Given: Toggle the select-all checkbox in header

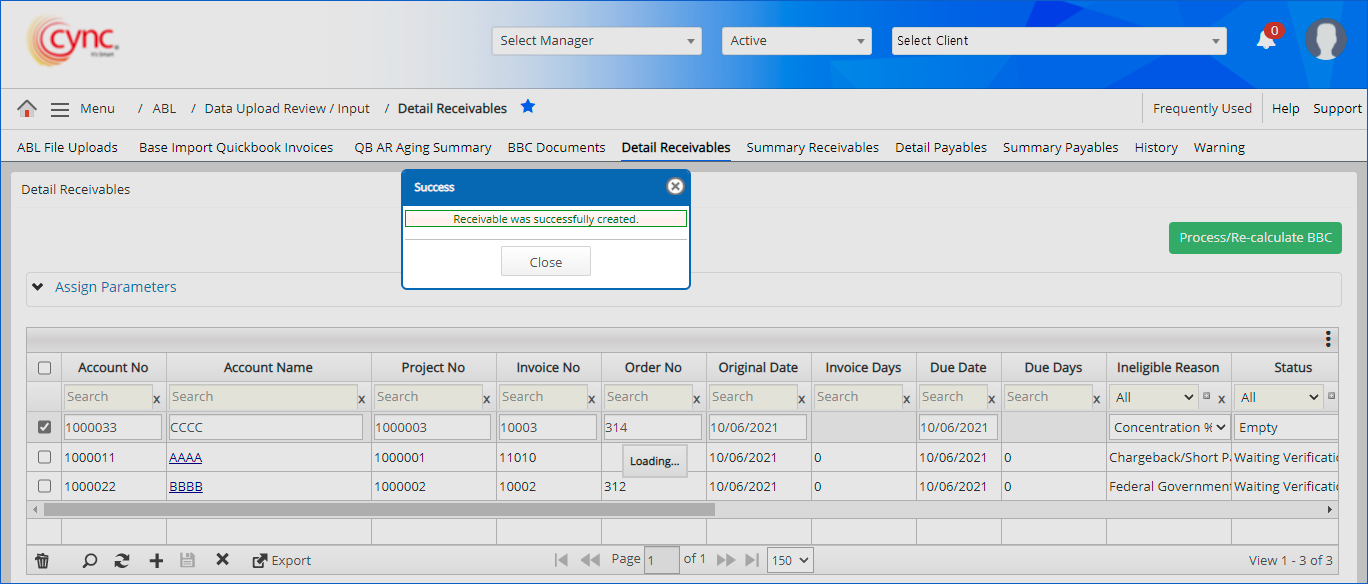Looking at the screenshot, I should point(44,368).
